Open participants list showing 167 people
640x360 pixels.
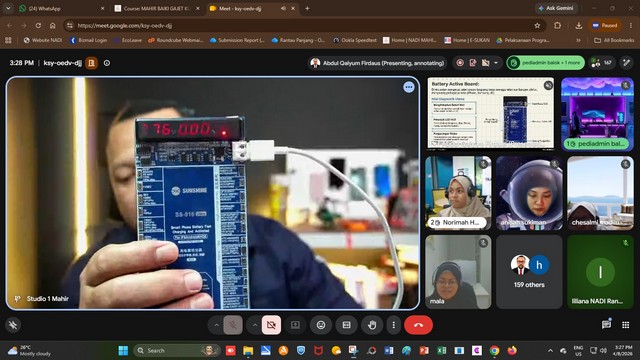pyautogui.click(x=601, y=63)
